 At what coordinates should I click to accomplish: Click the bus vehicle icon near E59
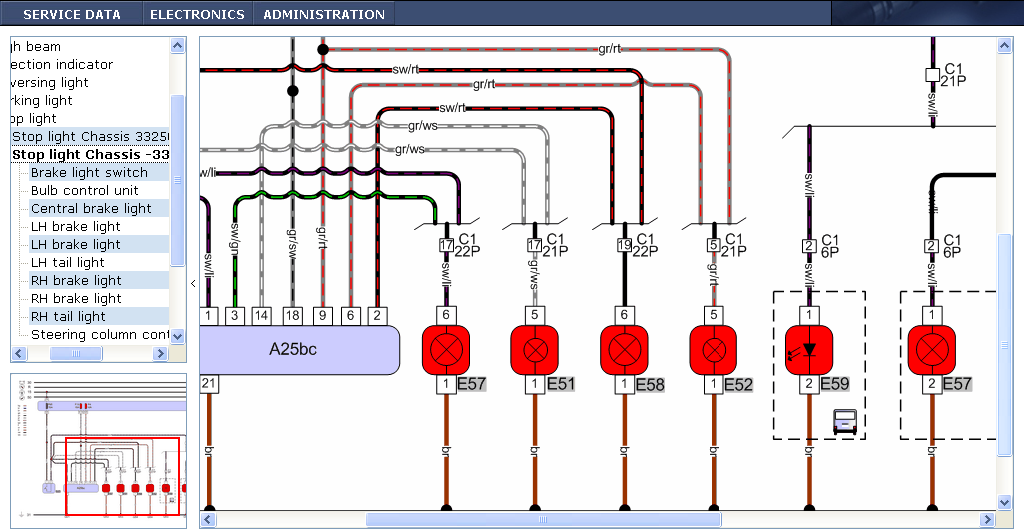click(x=844, y=421)
